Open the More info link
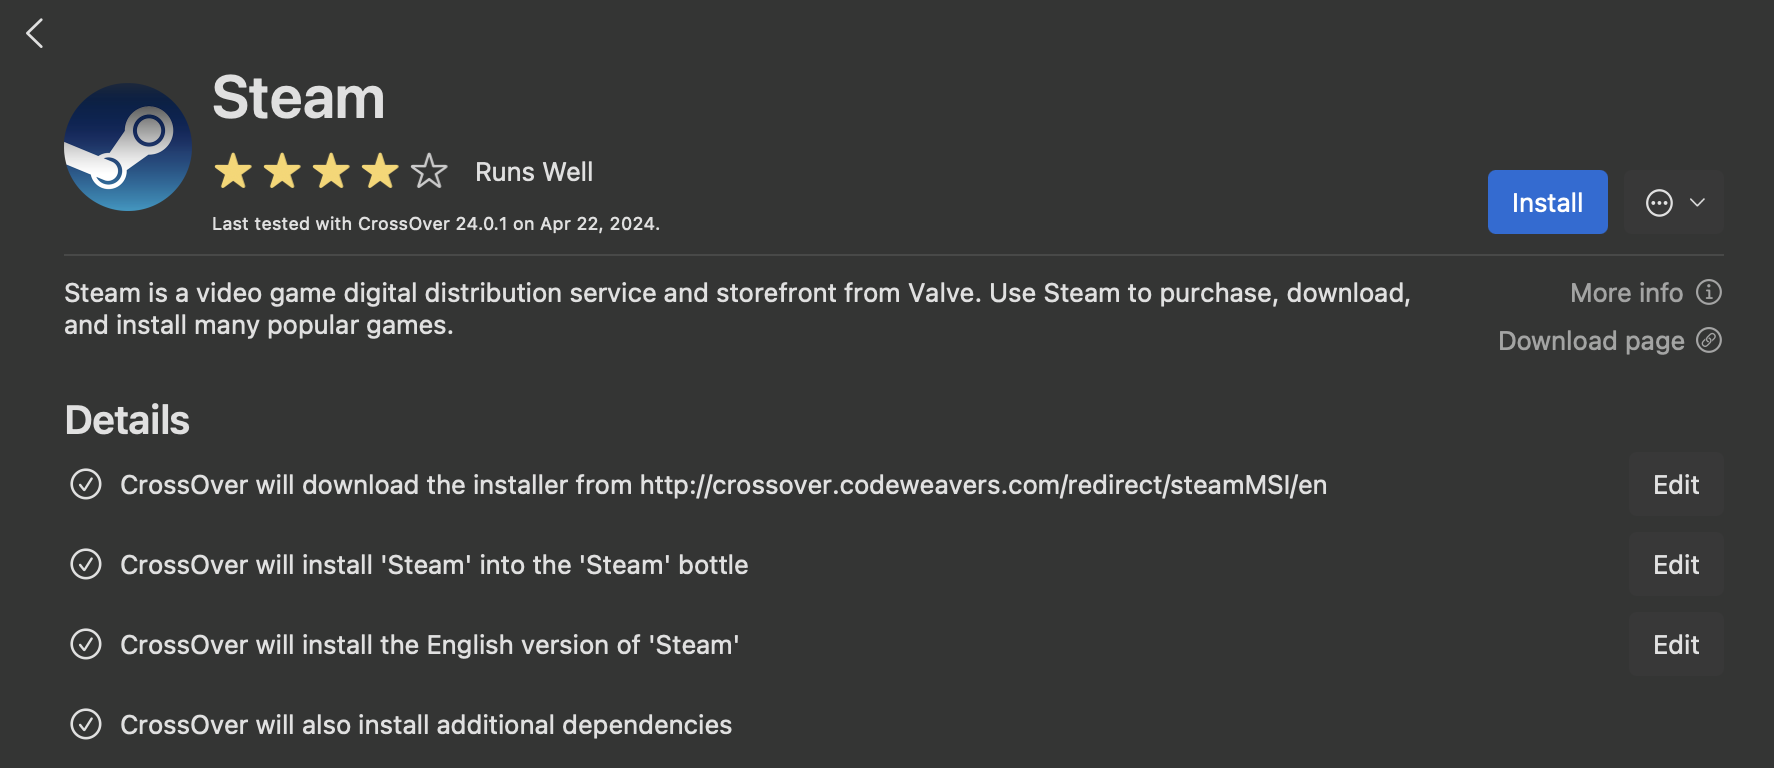 coord(1626,293)
